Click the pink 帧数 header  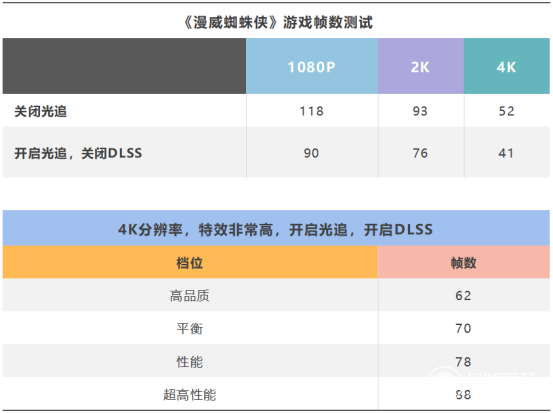pyautogui.click(x=464, y=262)
